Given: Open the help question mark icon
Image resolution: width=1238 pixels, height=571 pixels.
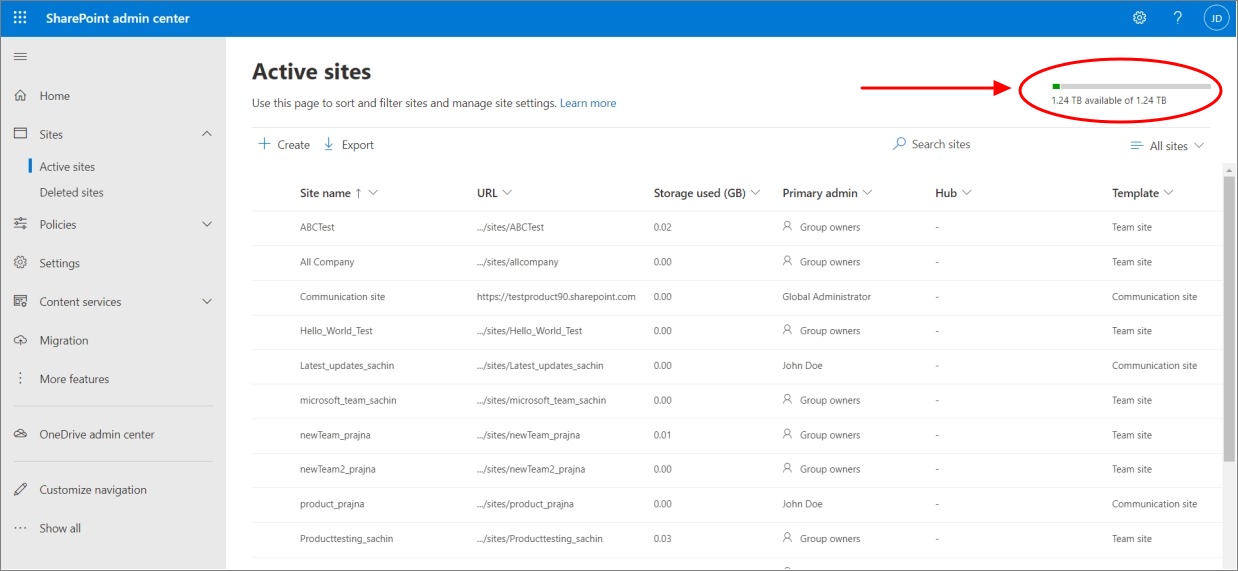Looking at the screenshot, I should [1178, 18].
